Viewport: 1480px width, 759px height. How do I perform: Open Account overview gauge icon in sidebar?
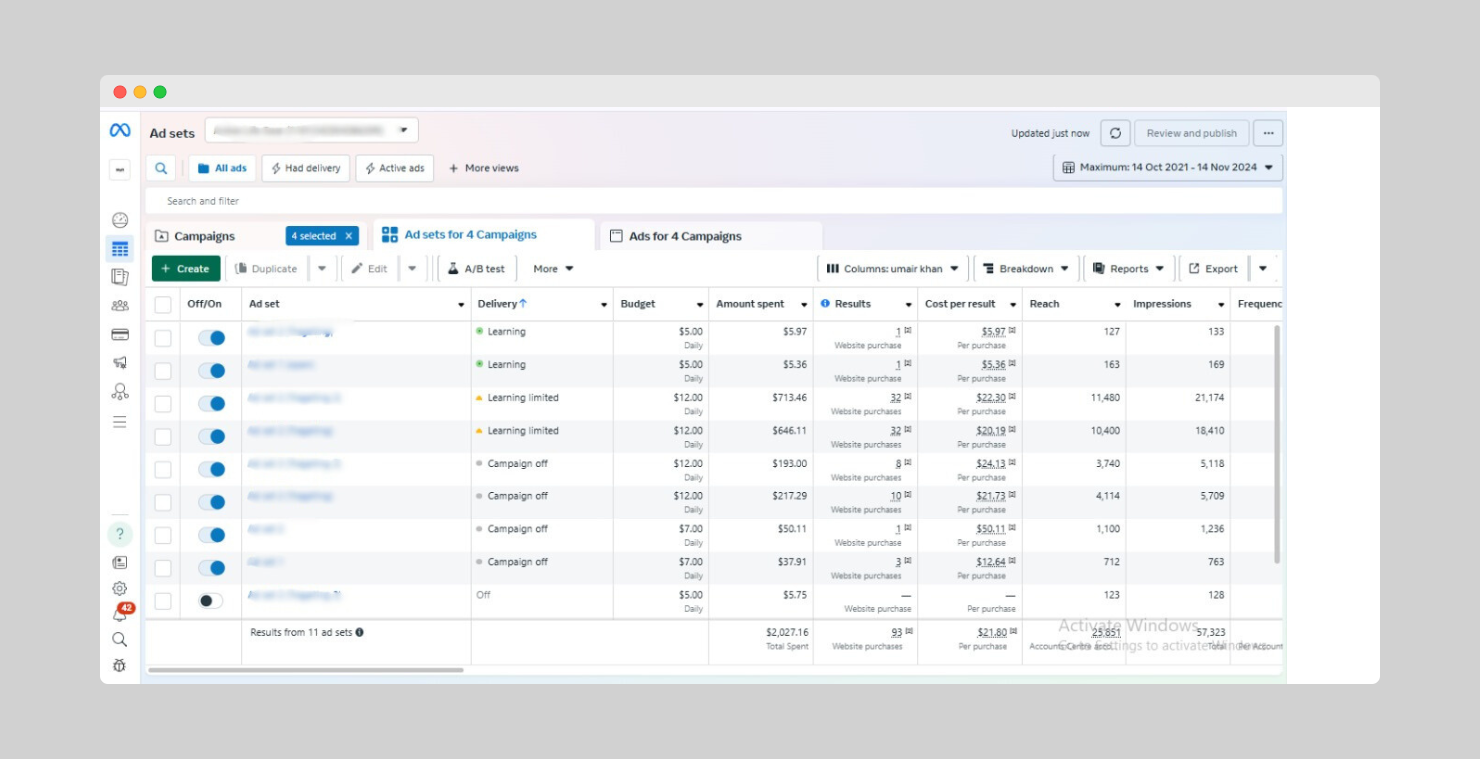point(120,220)
